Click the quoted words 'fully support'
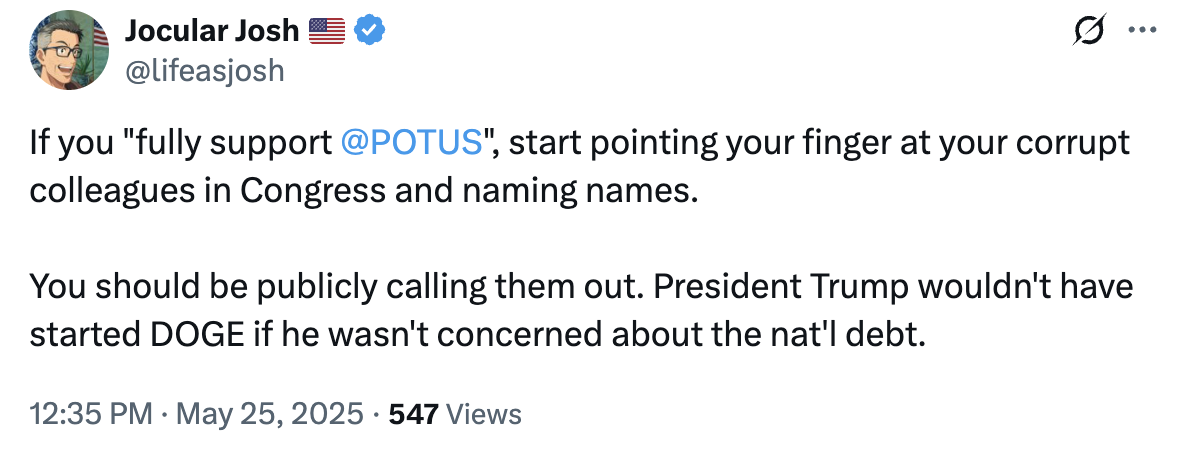The height and width of the screenshot is (466, 1192). click(x=232, y=143)
